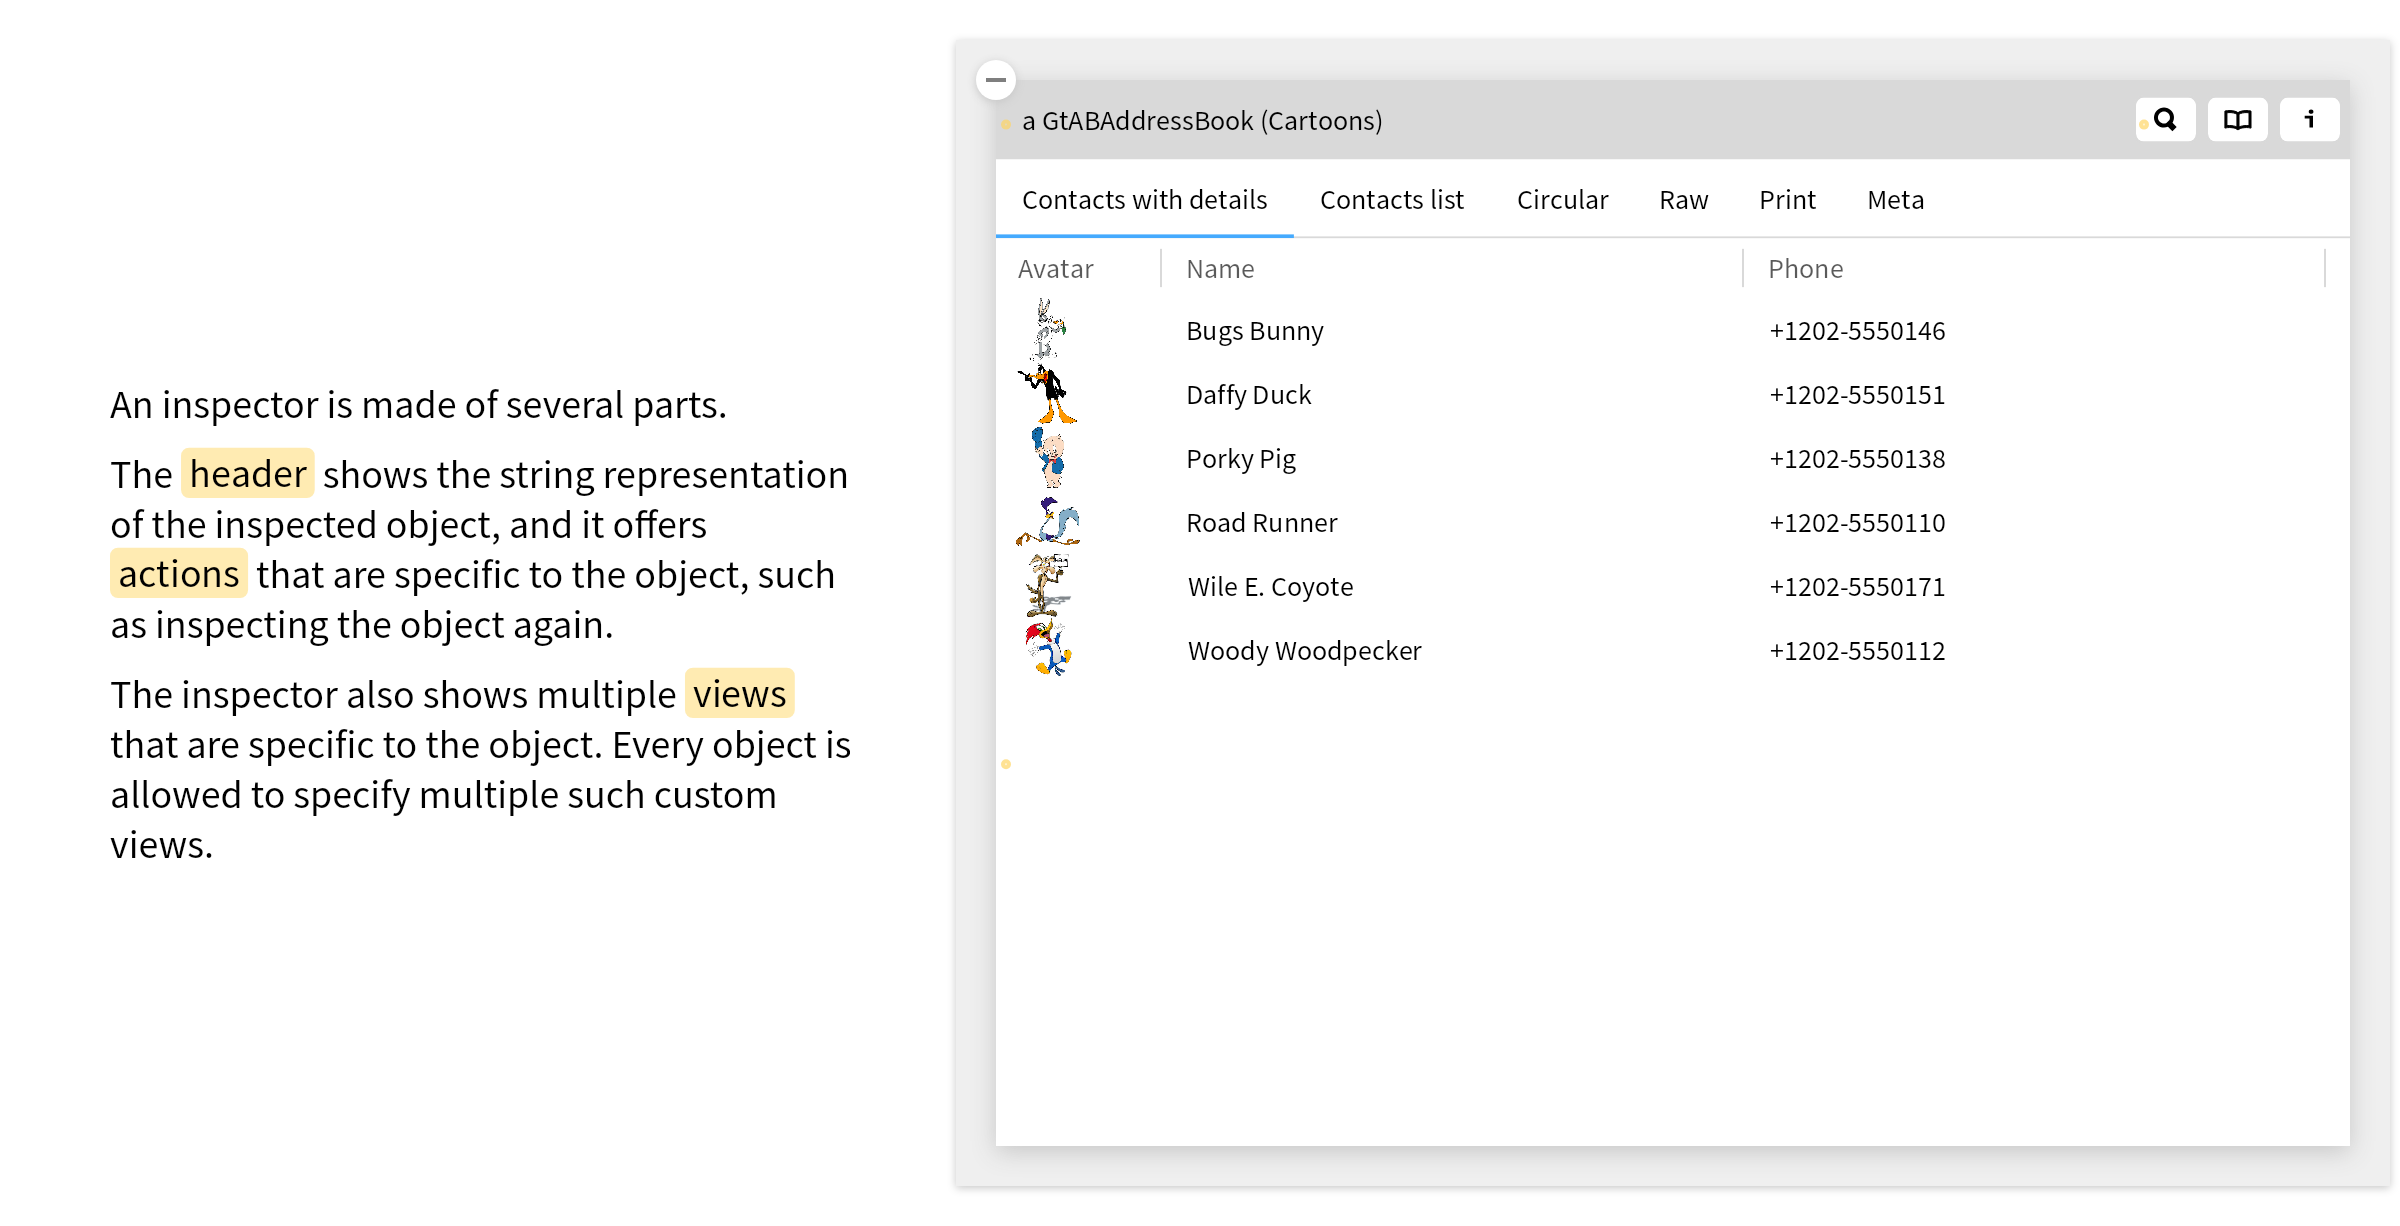Select Bugs Bunny avatar image
This screenshot has width=2400, height=1226.
tap(1048, 330)
